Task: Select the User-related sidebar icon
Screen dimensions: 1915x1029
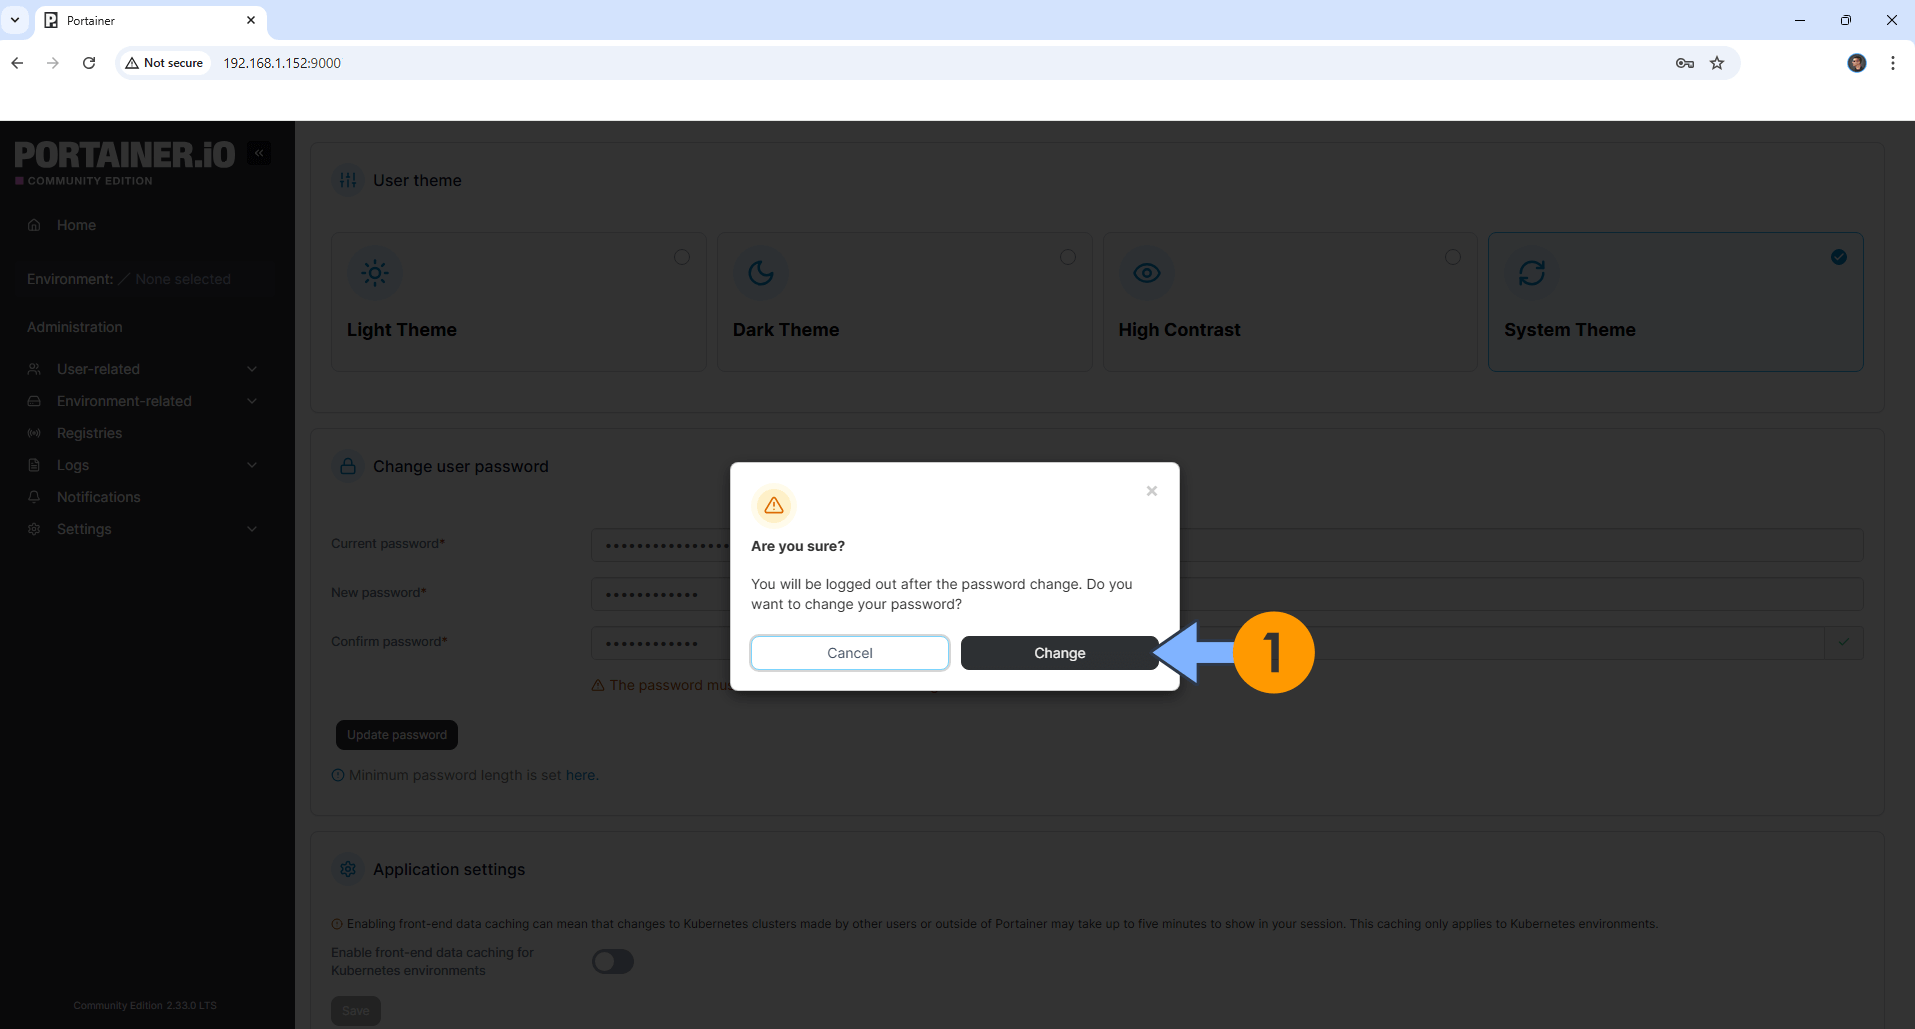Action: (x=33, y=369)
